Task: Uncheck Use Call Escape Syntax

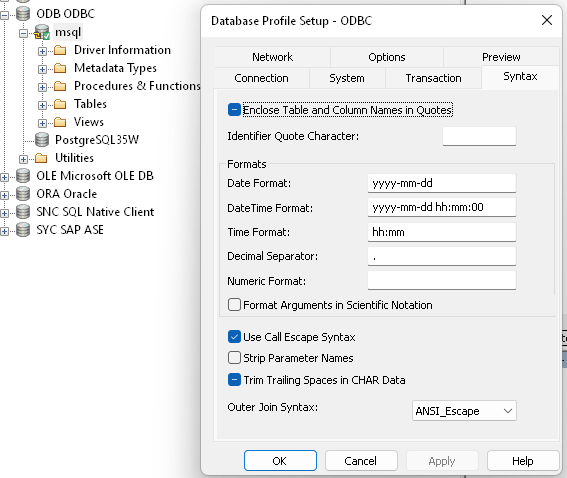Action: (x=234, y=337)
